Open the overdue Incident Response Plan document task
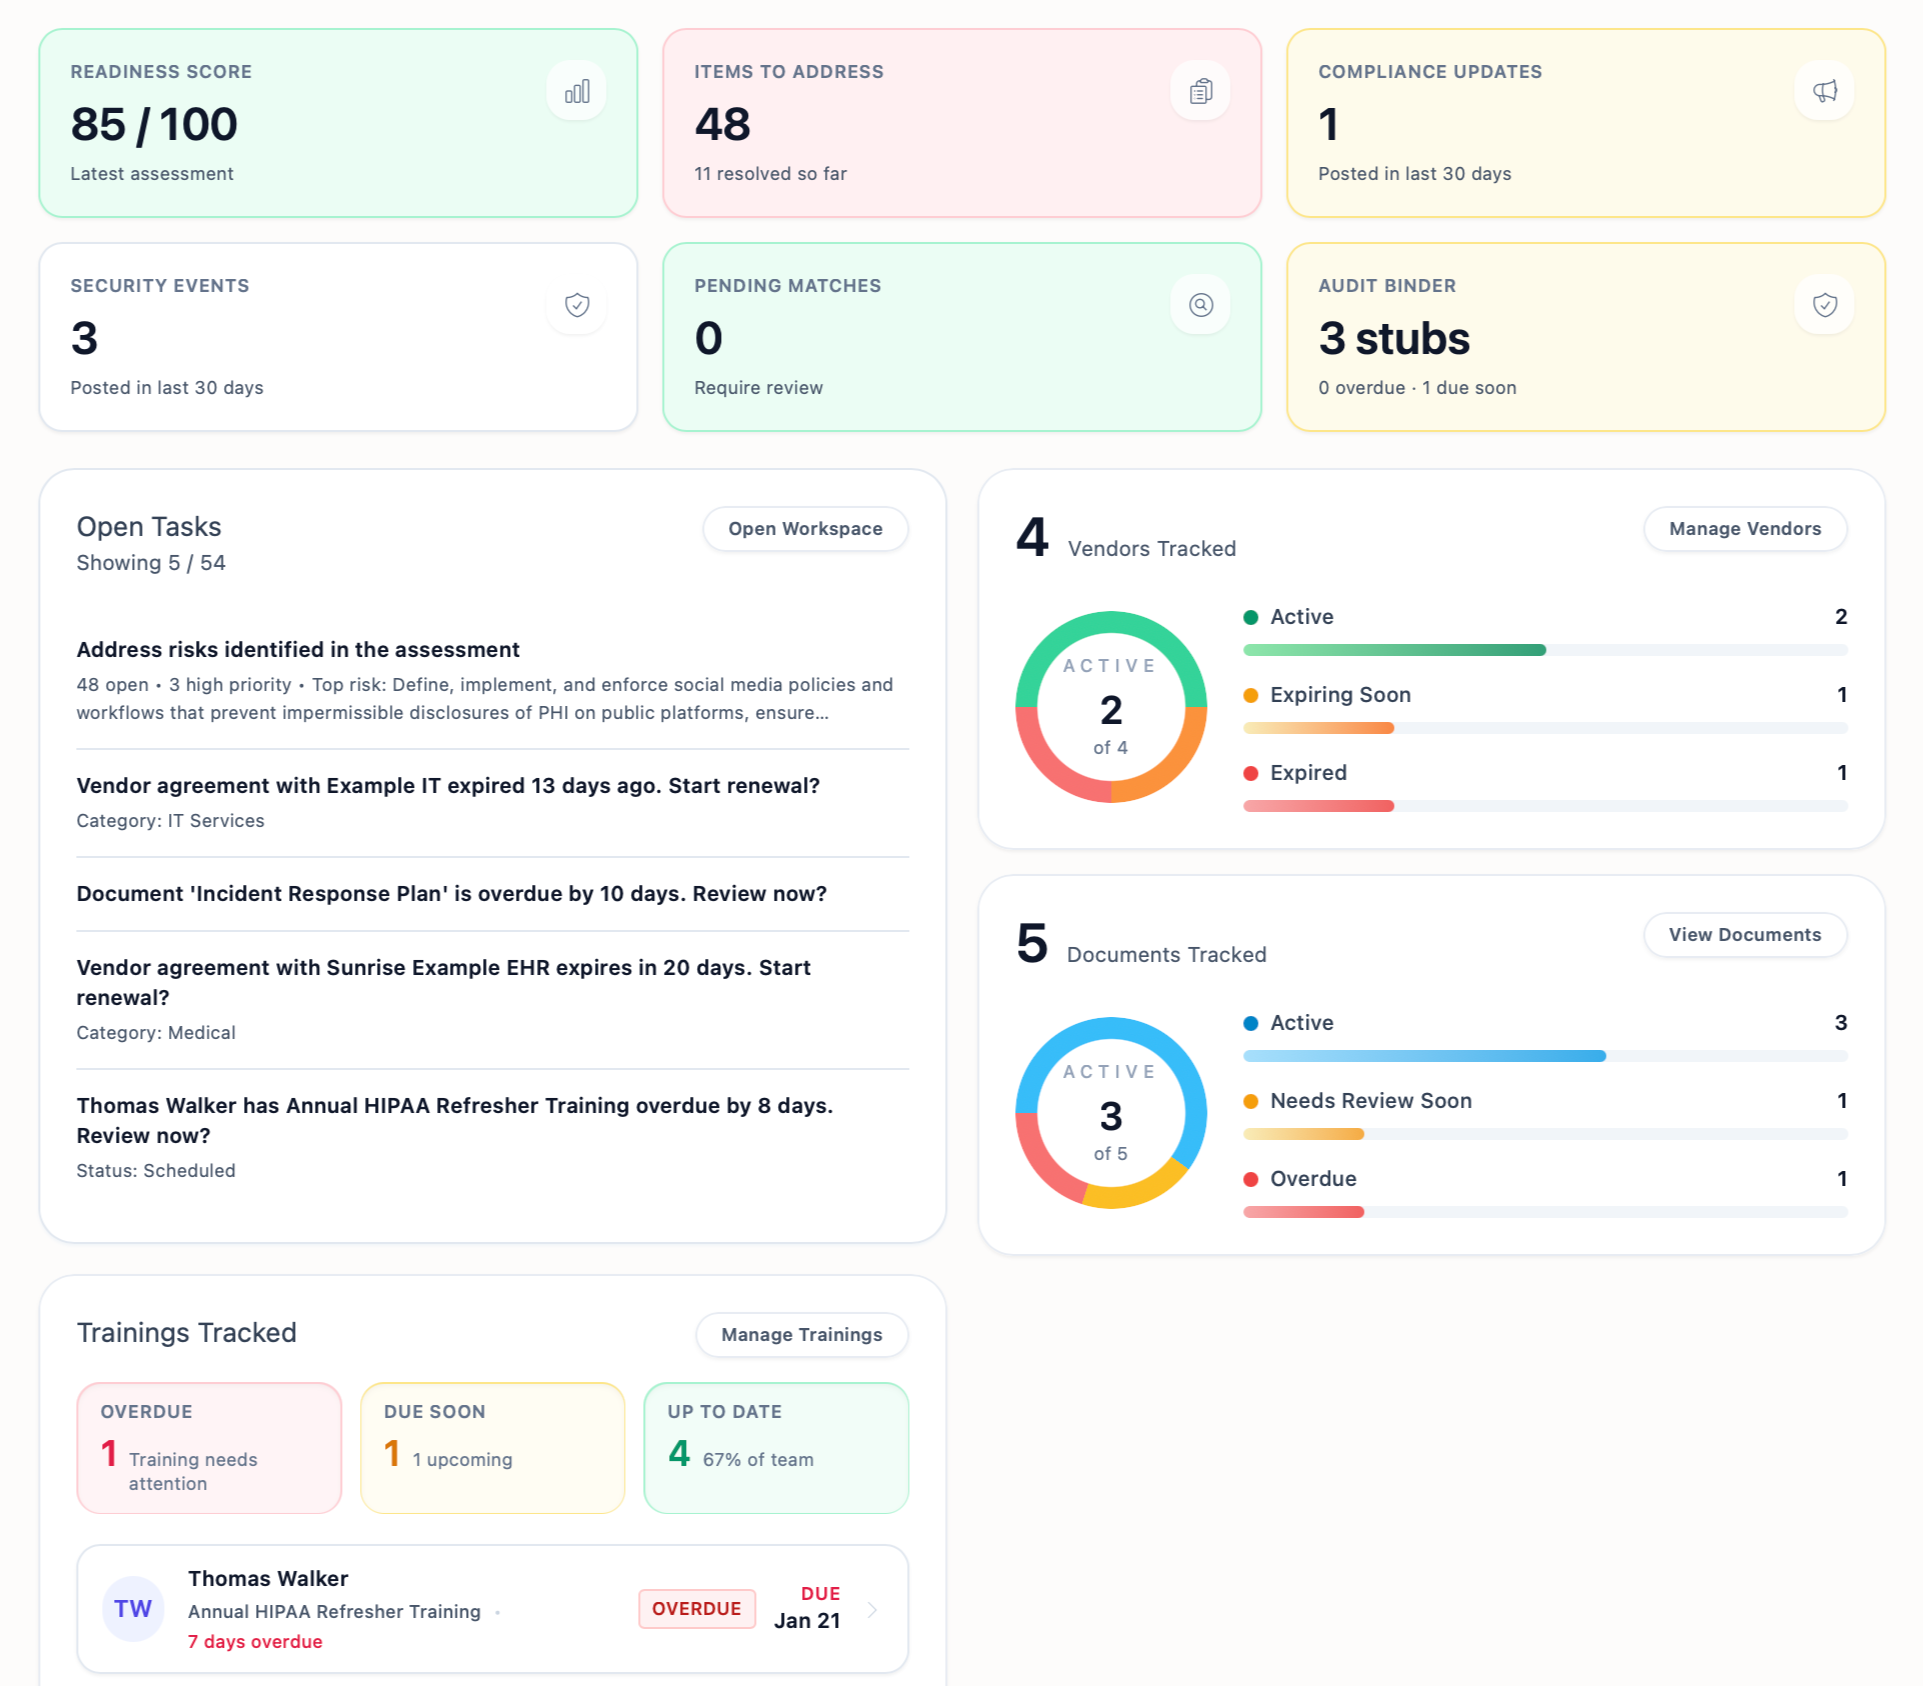Viewport: 1923px width, 1686px height. [x=452, y=893]
